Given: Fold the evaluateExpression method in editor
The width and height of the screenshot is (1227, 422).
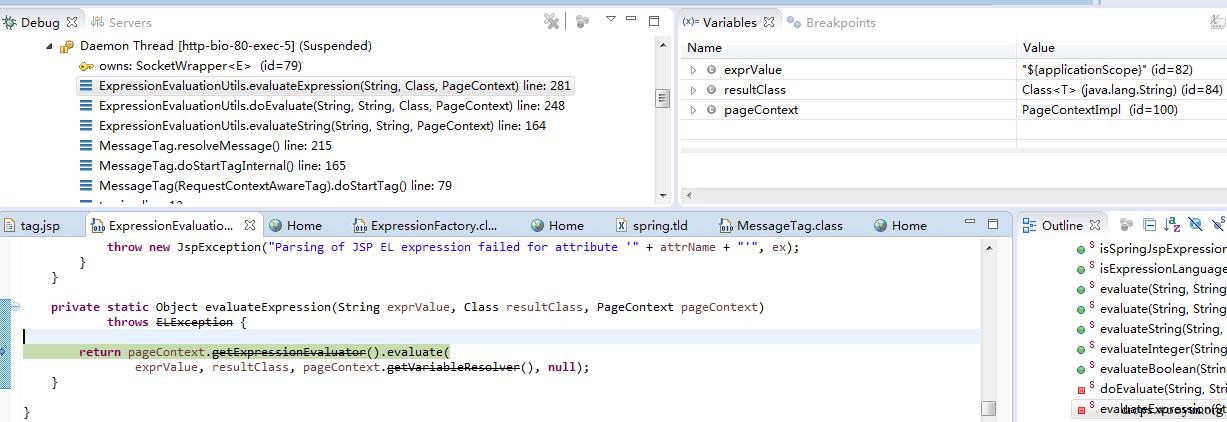Looking at the screenshot, I should [15, 307].
